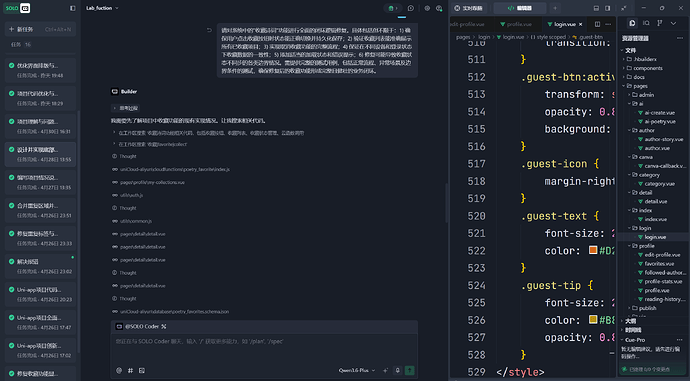Screen dimensions: 690x381
Task: Click the 新任务 new task button
Action: pyautogui.click(x=40, y=29)
